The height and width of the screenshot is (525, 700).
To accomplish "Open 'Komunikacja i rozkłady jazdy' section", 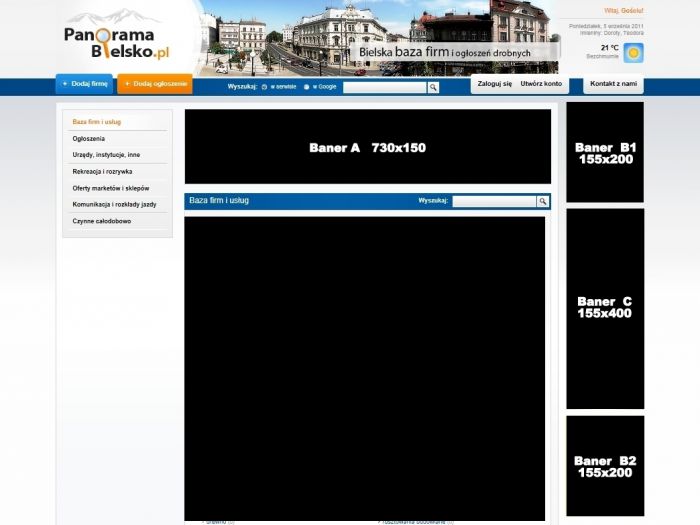I will point(114,204).
